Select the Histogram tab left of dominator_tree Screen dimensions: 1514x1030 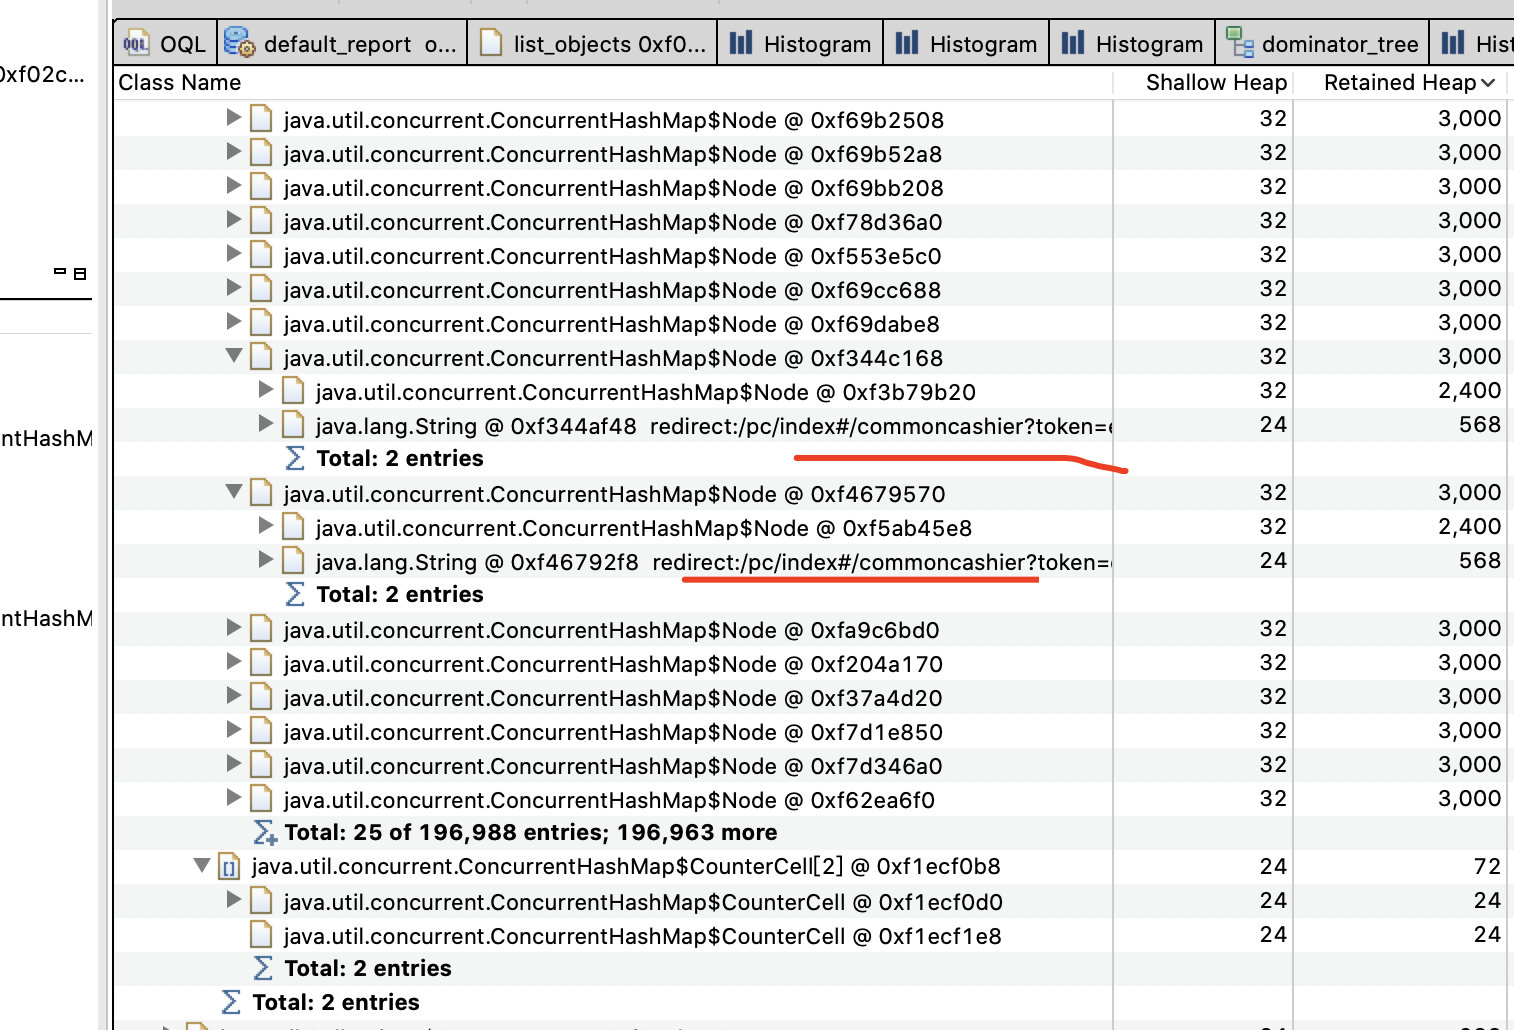tap(1132, 44)
